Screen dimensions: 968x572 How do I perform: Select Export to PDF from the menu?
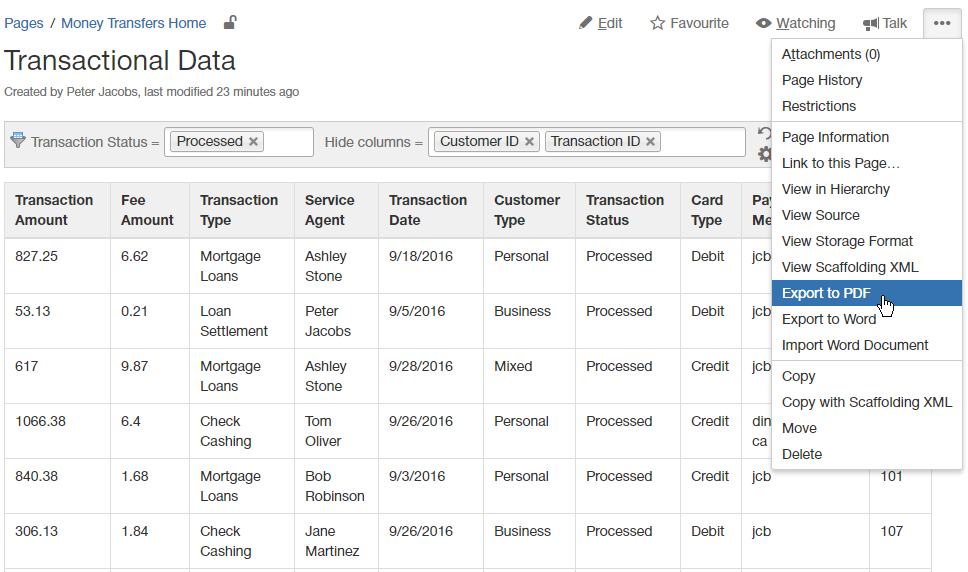click(x=825, y=293)
